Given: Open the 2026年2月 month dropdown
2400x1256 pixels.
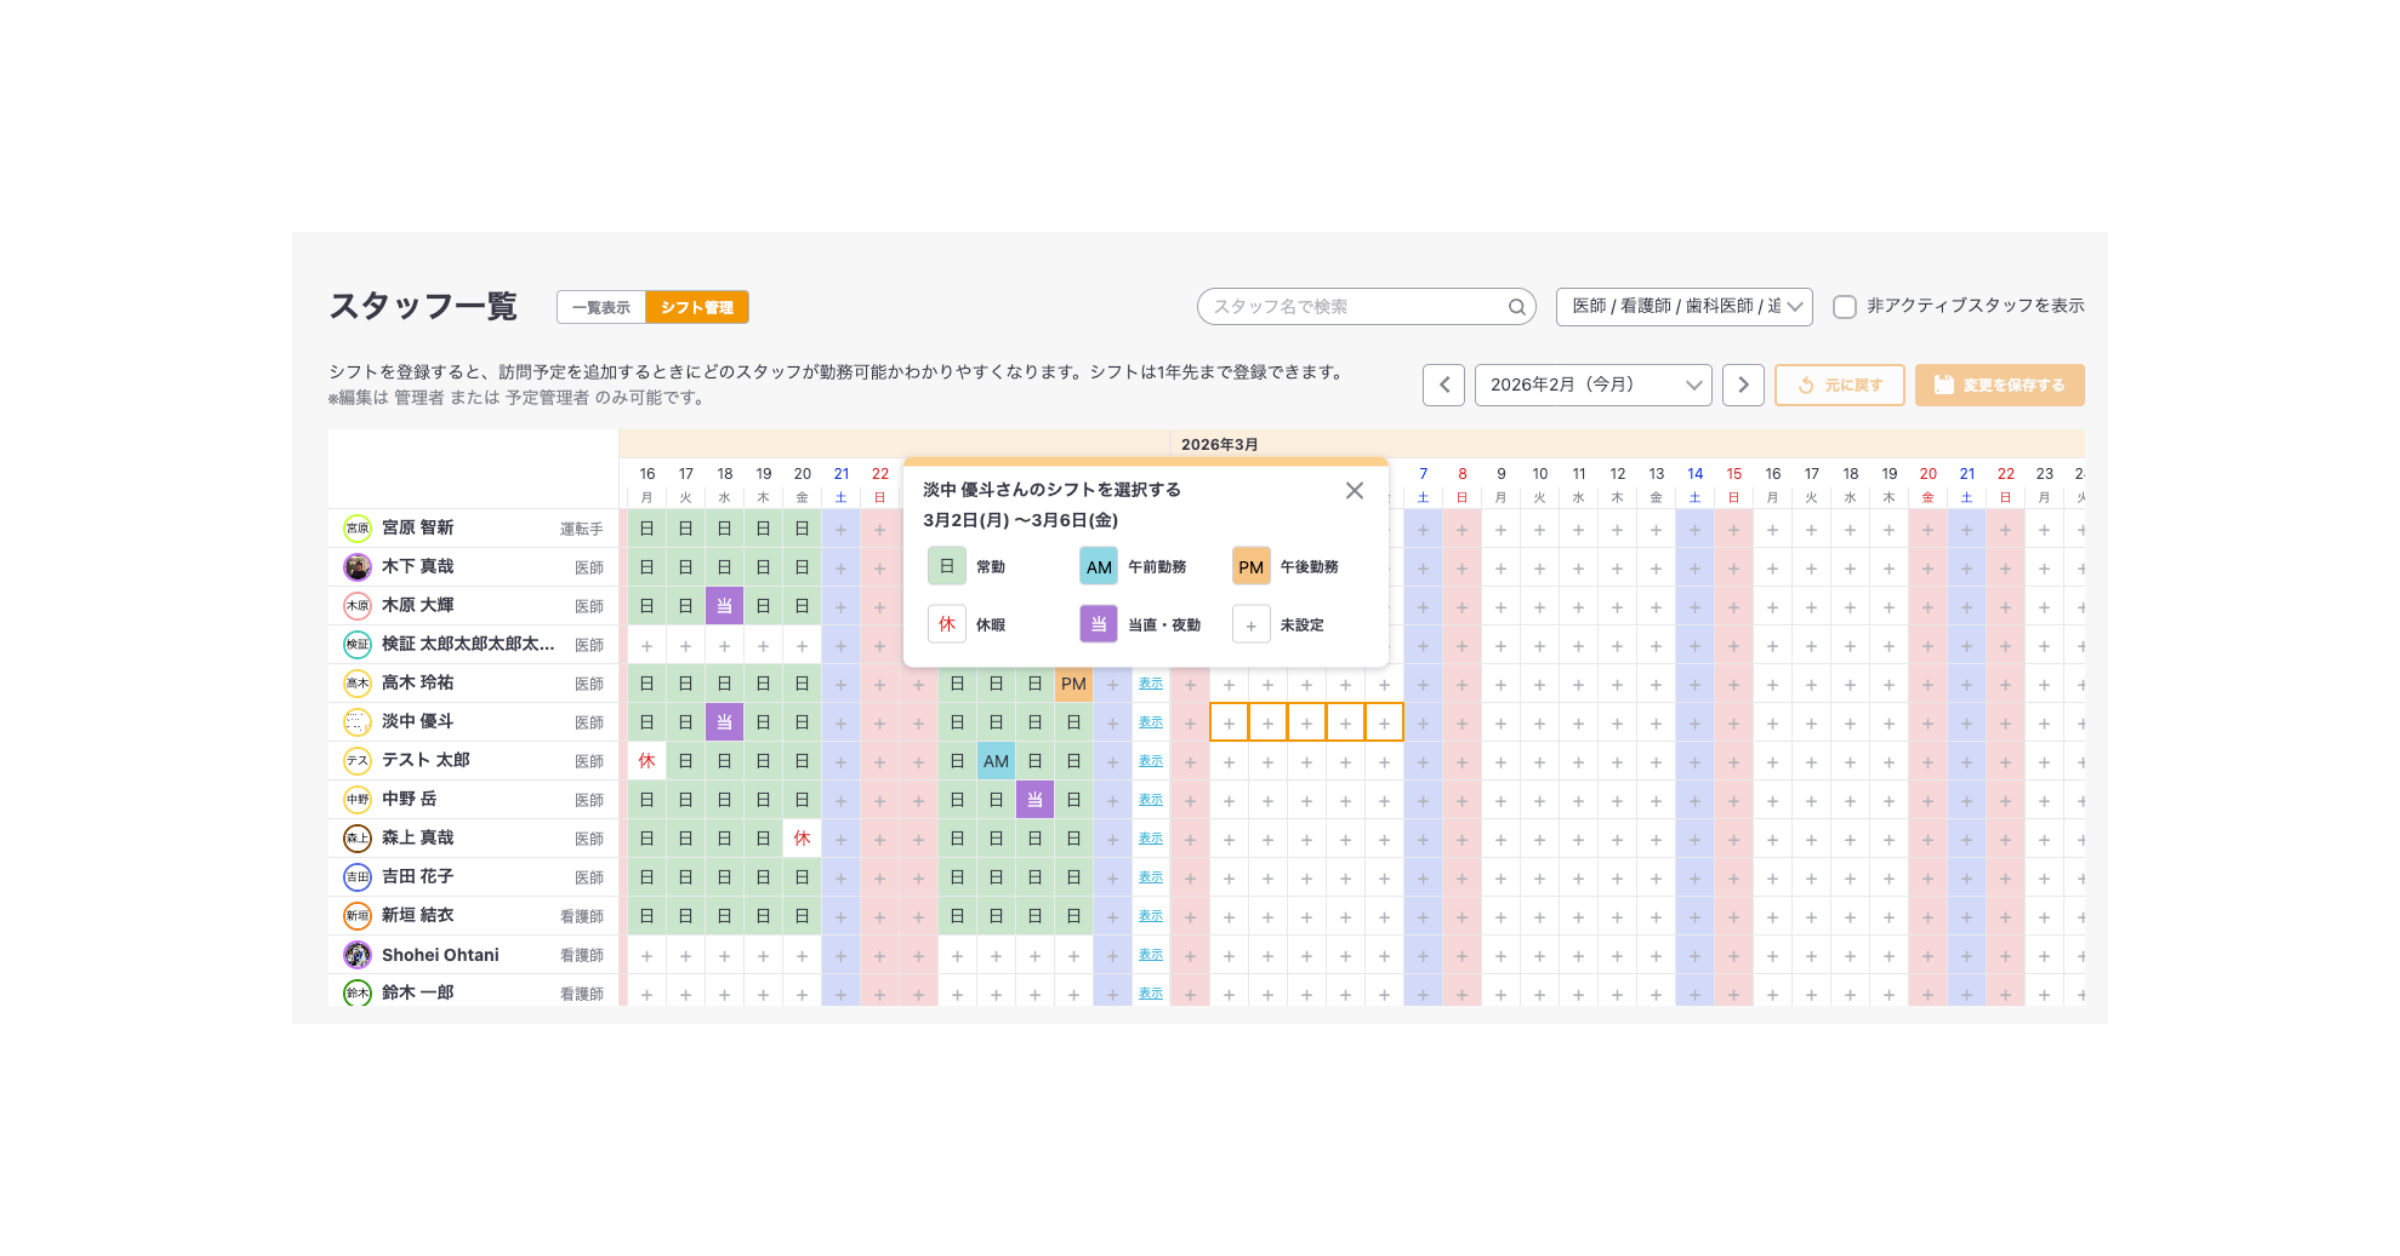Looking at the screenshot, I should tap(1593, 385).
